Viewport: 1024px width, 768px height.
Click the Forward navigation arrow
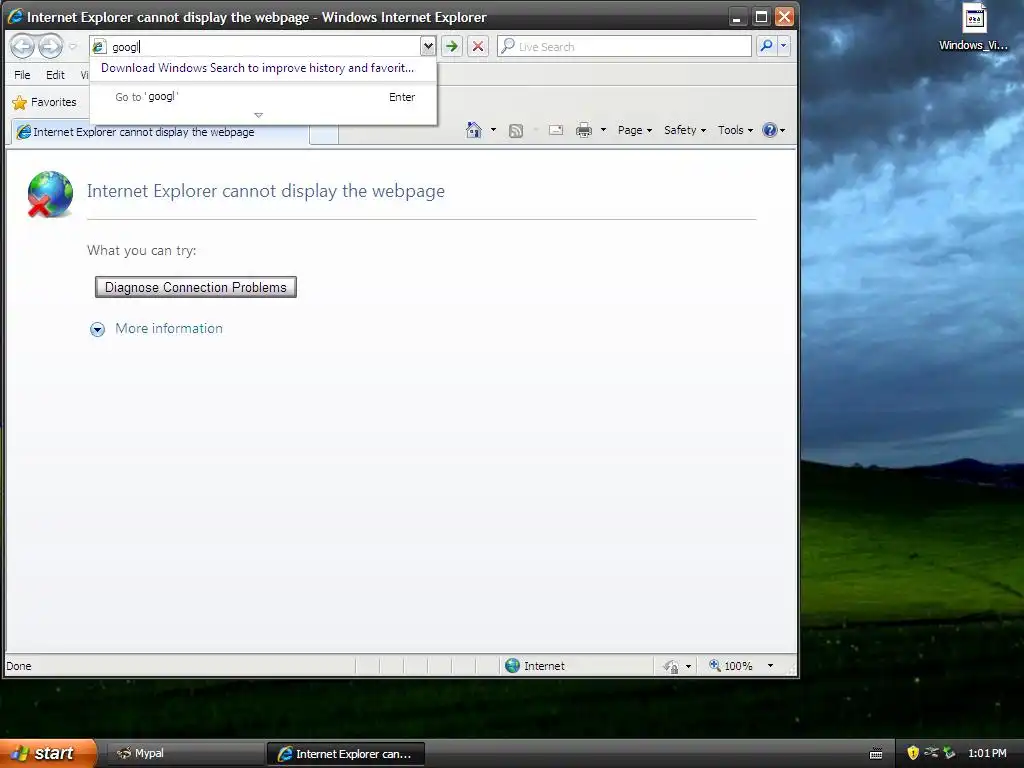(x=50, y=46)
